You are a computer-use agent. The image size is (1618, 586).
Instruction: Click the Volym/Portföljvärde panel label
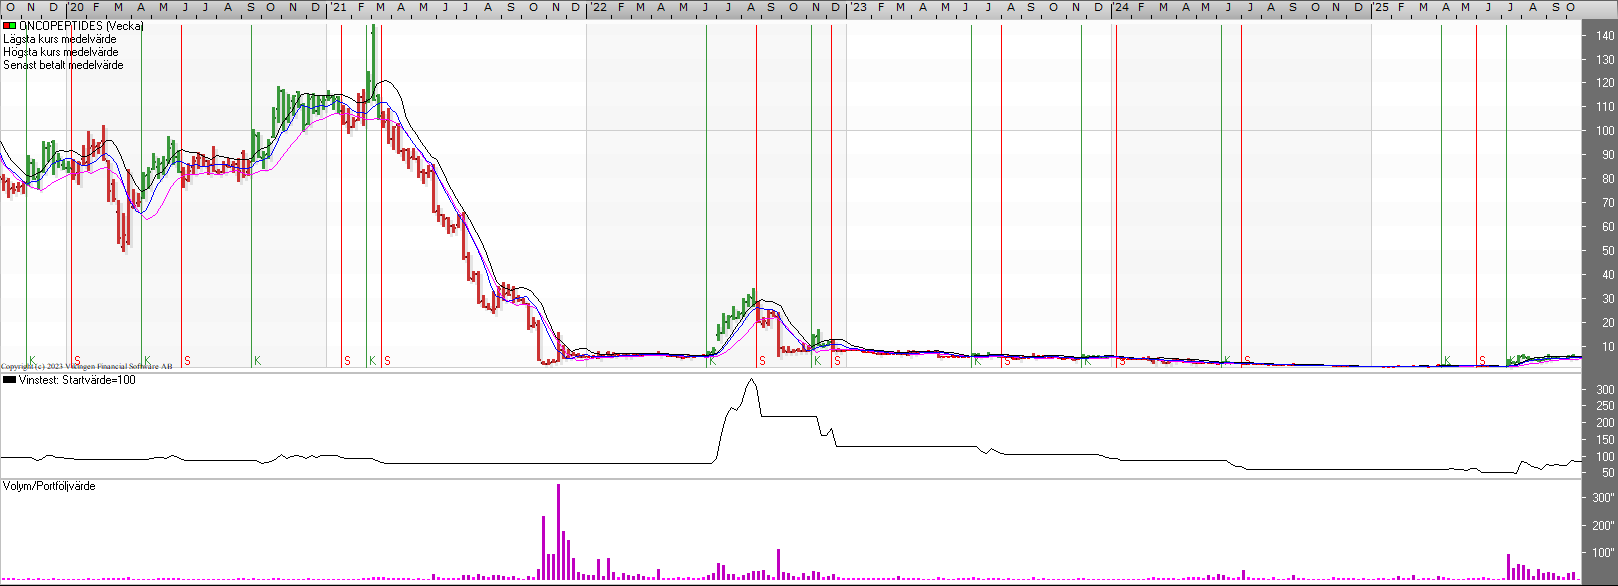[x=49, y=486]
